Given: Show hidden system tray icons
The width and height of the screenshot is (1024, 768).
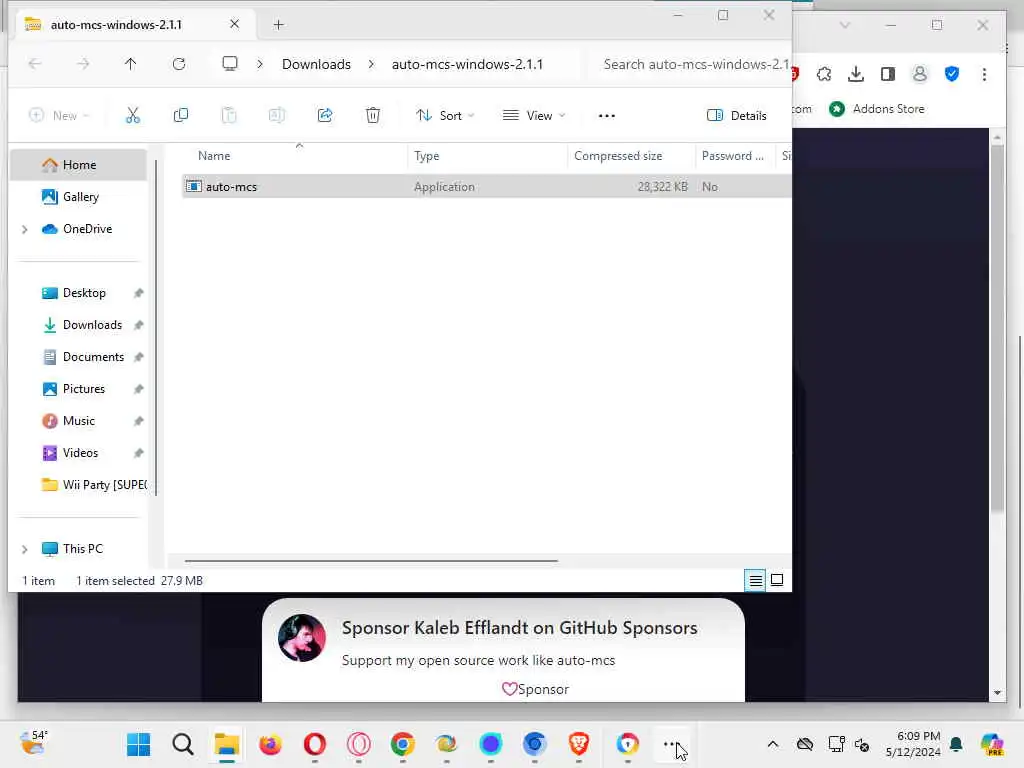Looking at the screenshot, I should coord(773,744).
